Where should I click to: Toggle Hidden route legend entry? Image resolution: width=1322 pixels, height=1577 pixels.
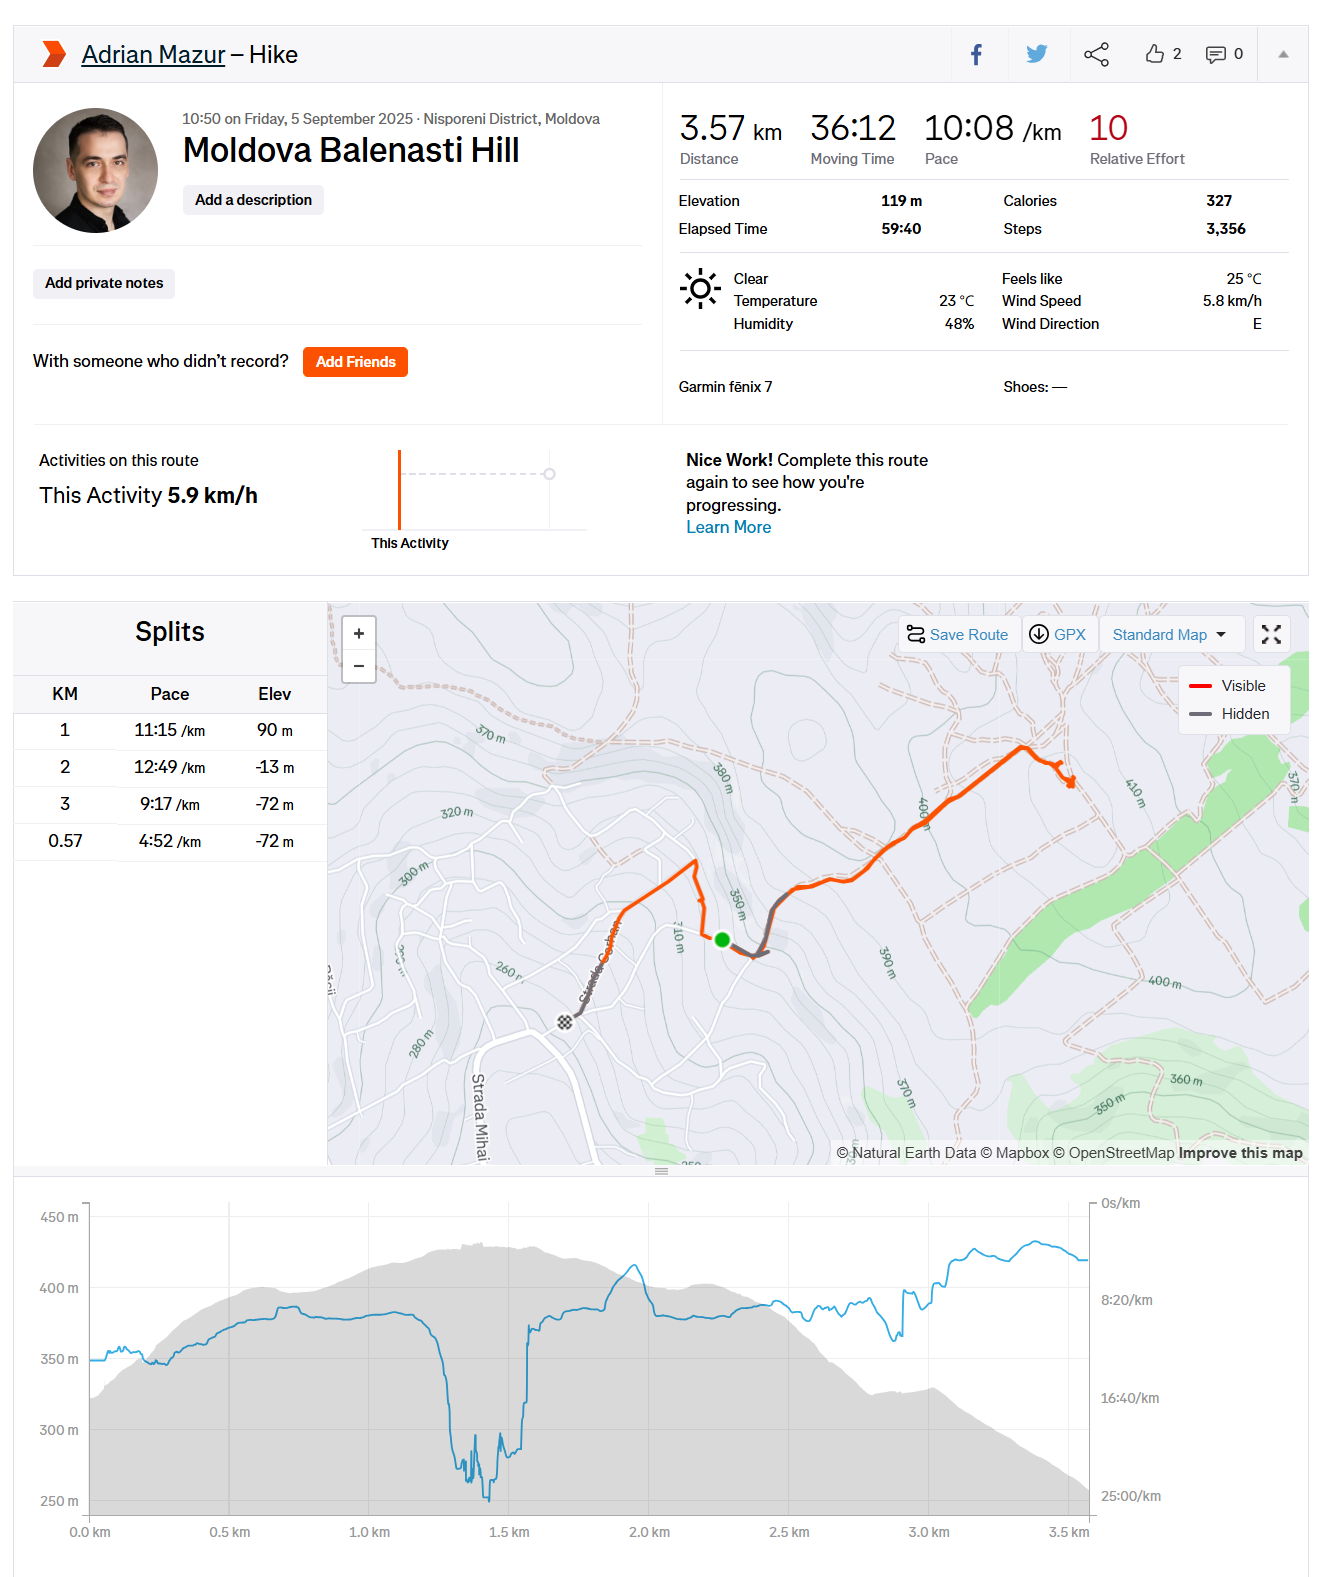click(1230, 714)
